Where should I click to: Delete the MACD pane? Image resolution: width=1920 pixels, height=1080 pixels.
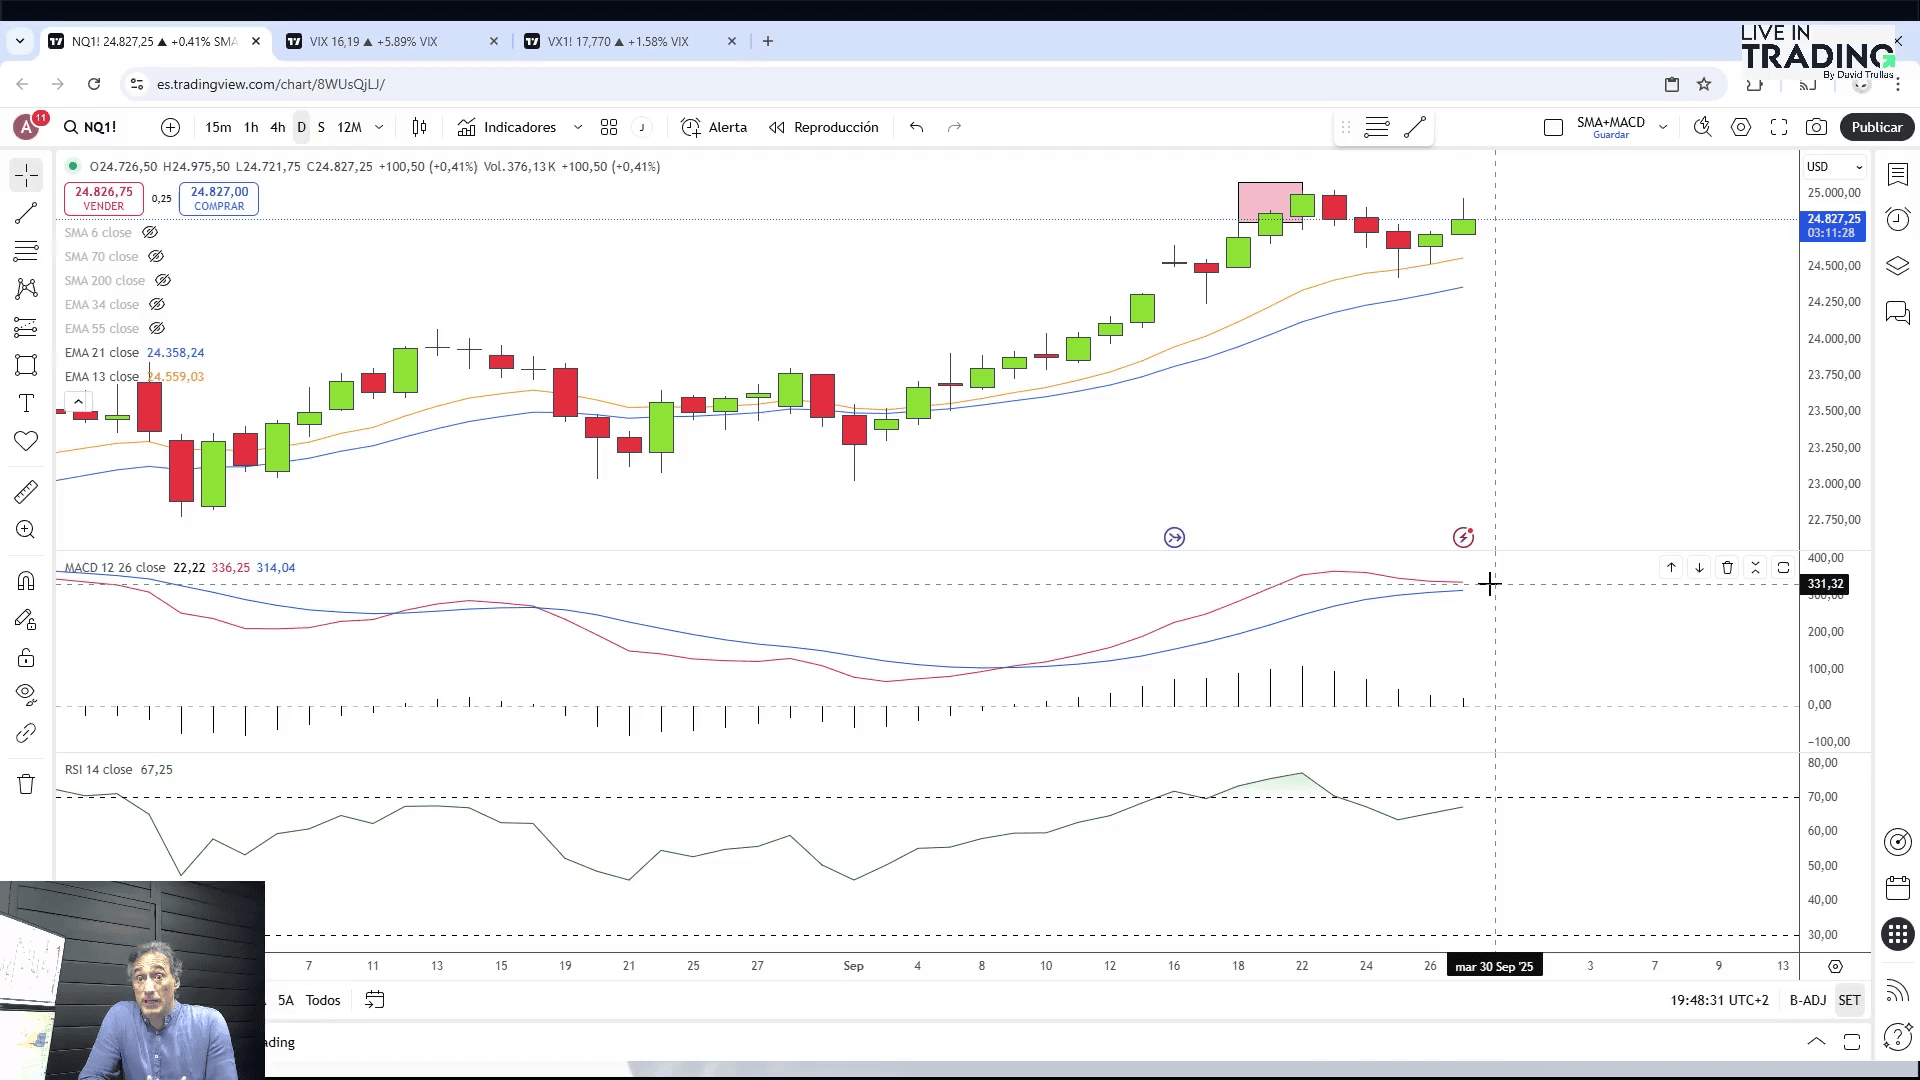[x=1727, y=567]
